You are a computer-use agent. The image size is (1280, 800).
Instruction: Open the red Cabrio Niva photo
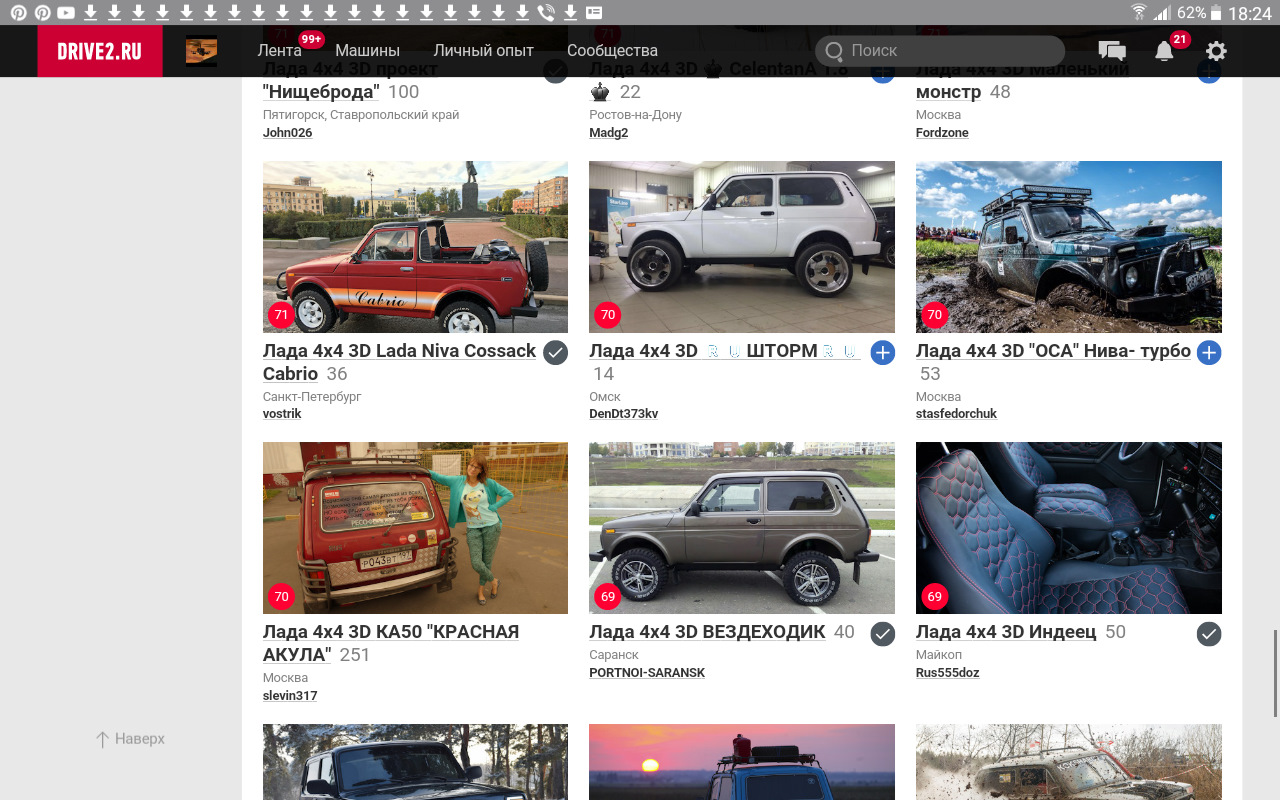415,247
